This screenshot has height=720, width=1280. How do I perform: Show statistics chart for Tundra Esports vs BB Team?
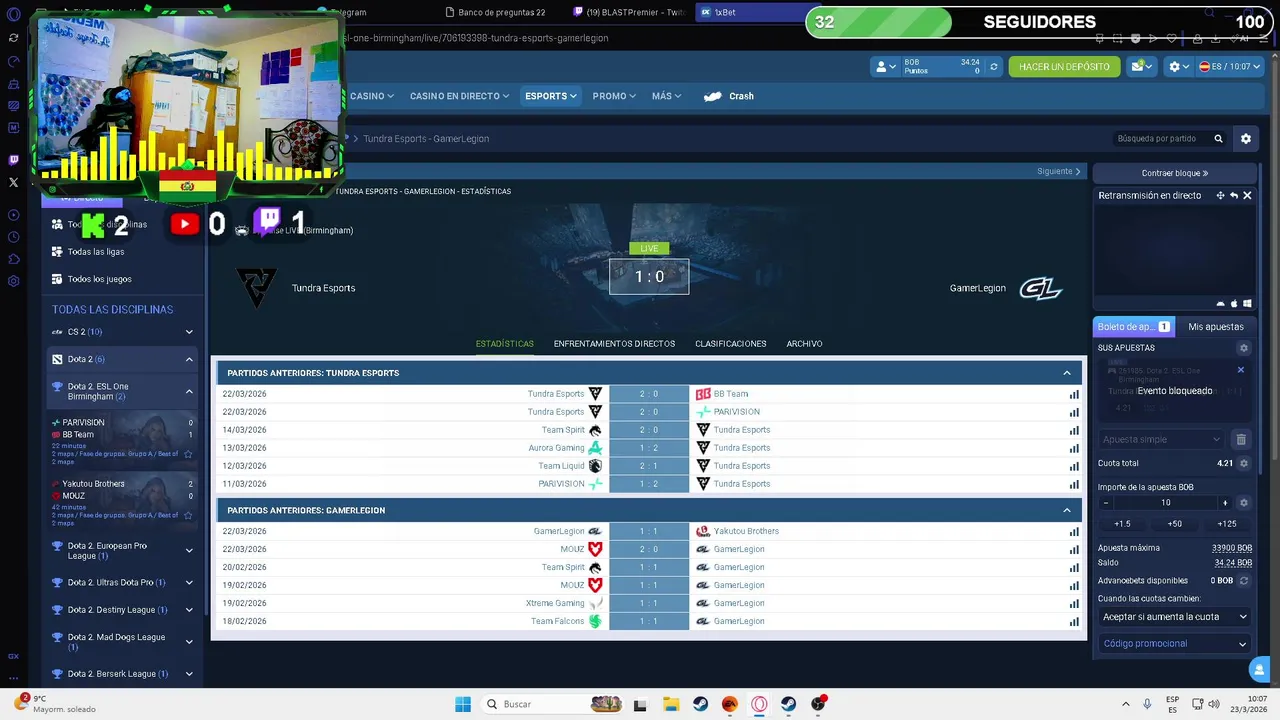pyautogui.click(x=1074, y=394)
